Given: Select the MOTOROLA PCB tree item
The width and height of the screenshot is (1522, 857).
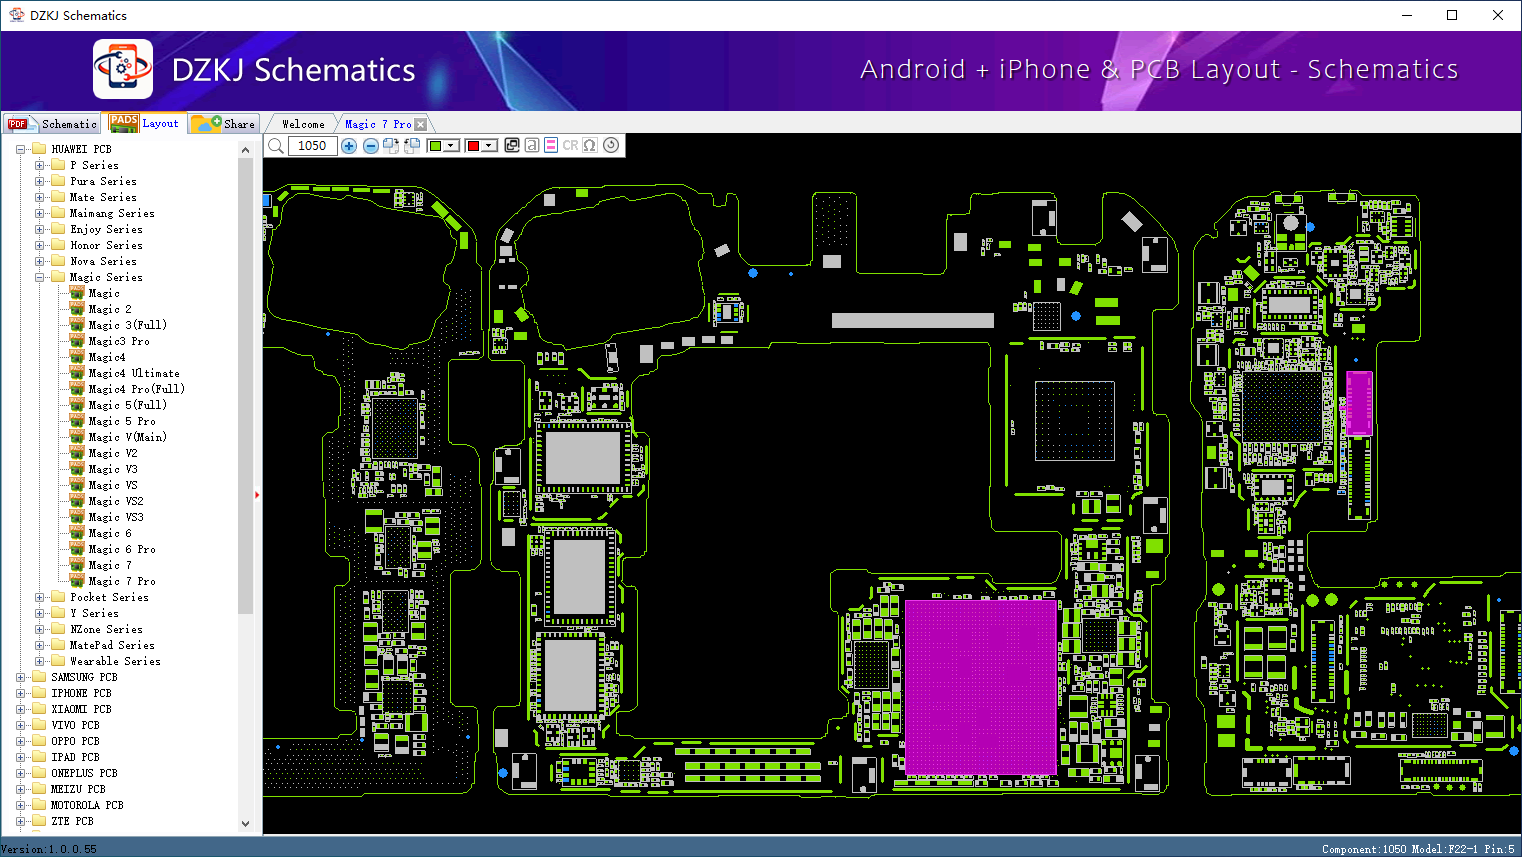Looking at the screenshot, I should [x=87, y=805].
